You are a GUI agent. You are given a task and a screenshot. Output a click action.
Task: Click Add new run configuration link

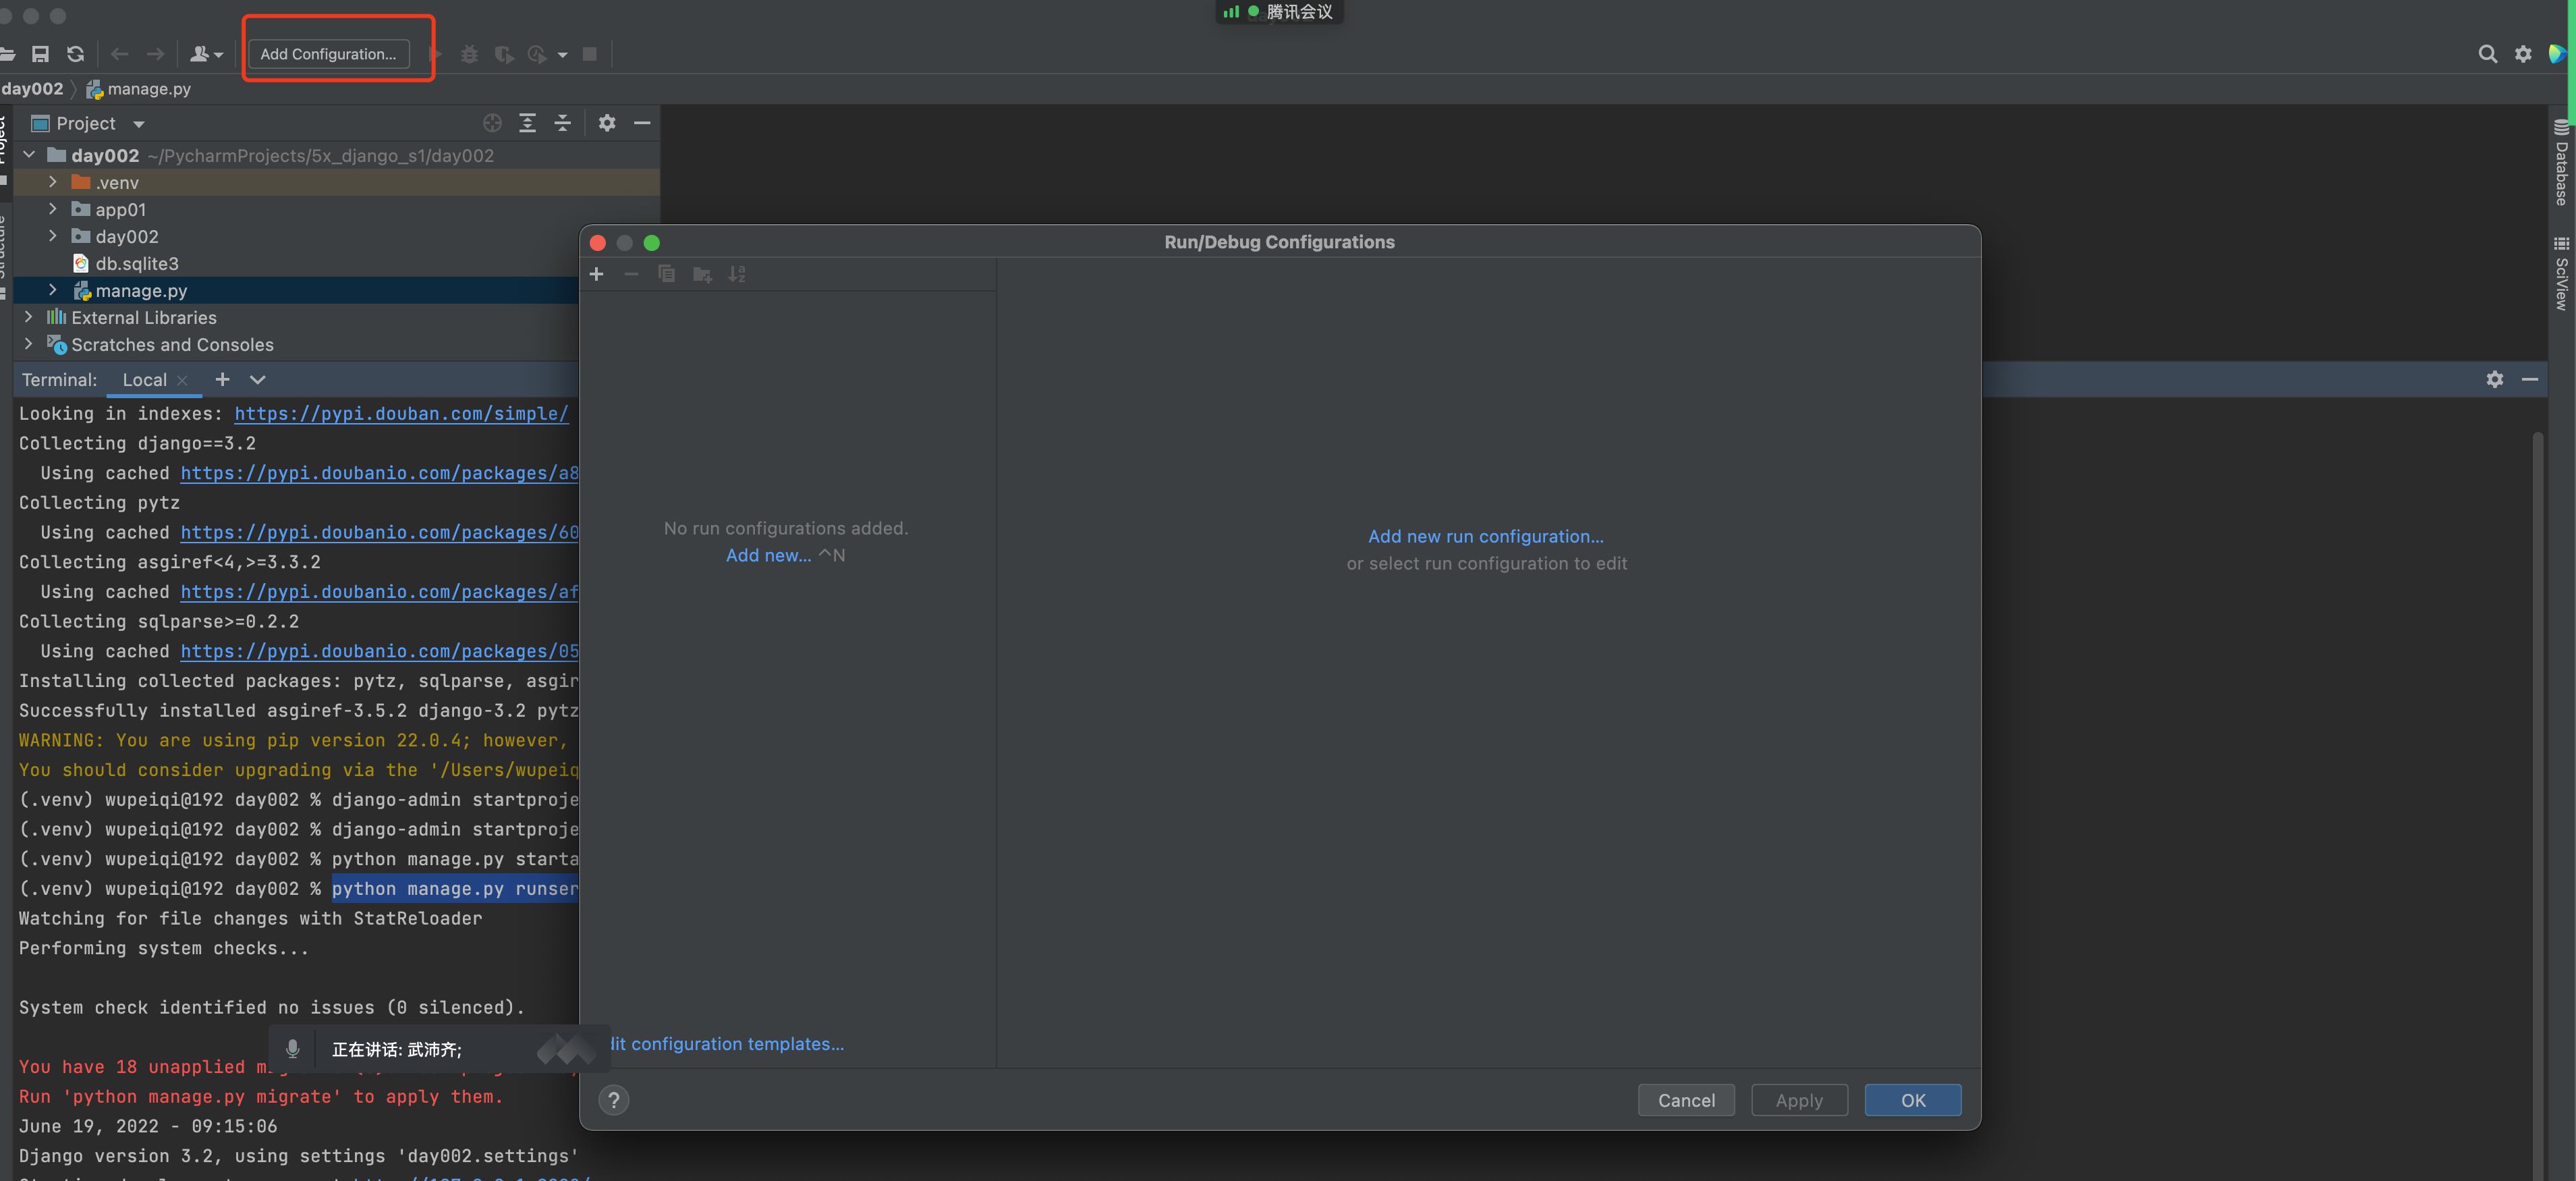click(1485, 536)
